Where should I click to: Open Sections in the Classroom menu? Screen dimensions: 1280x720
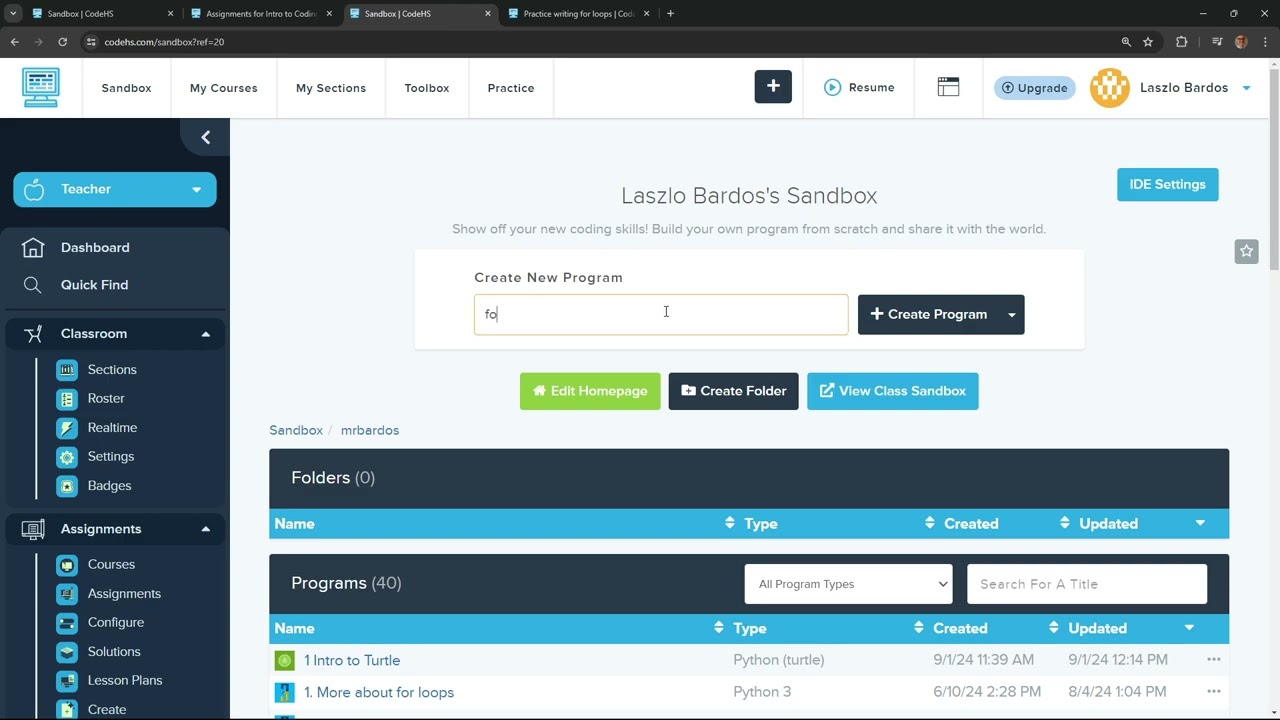(112, 369)
